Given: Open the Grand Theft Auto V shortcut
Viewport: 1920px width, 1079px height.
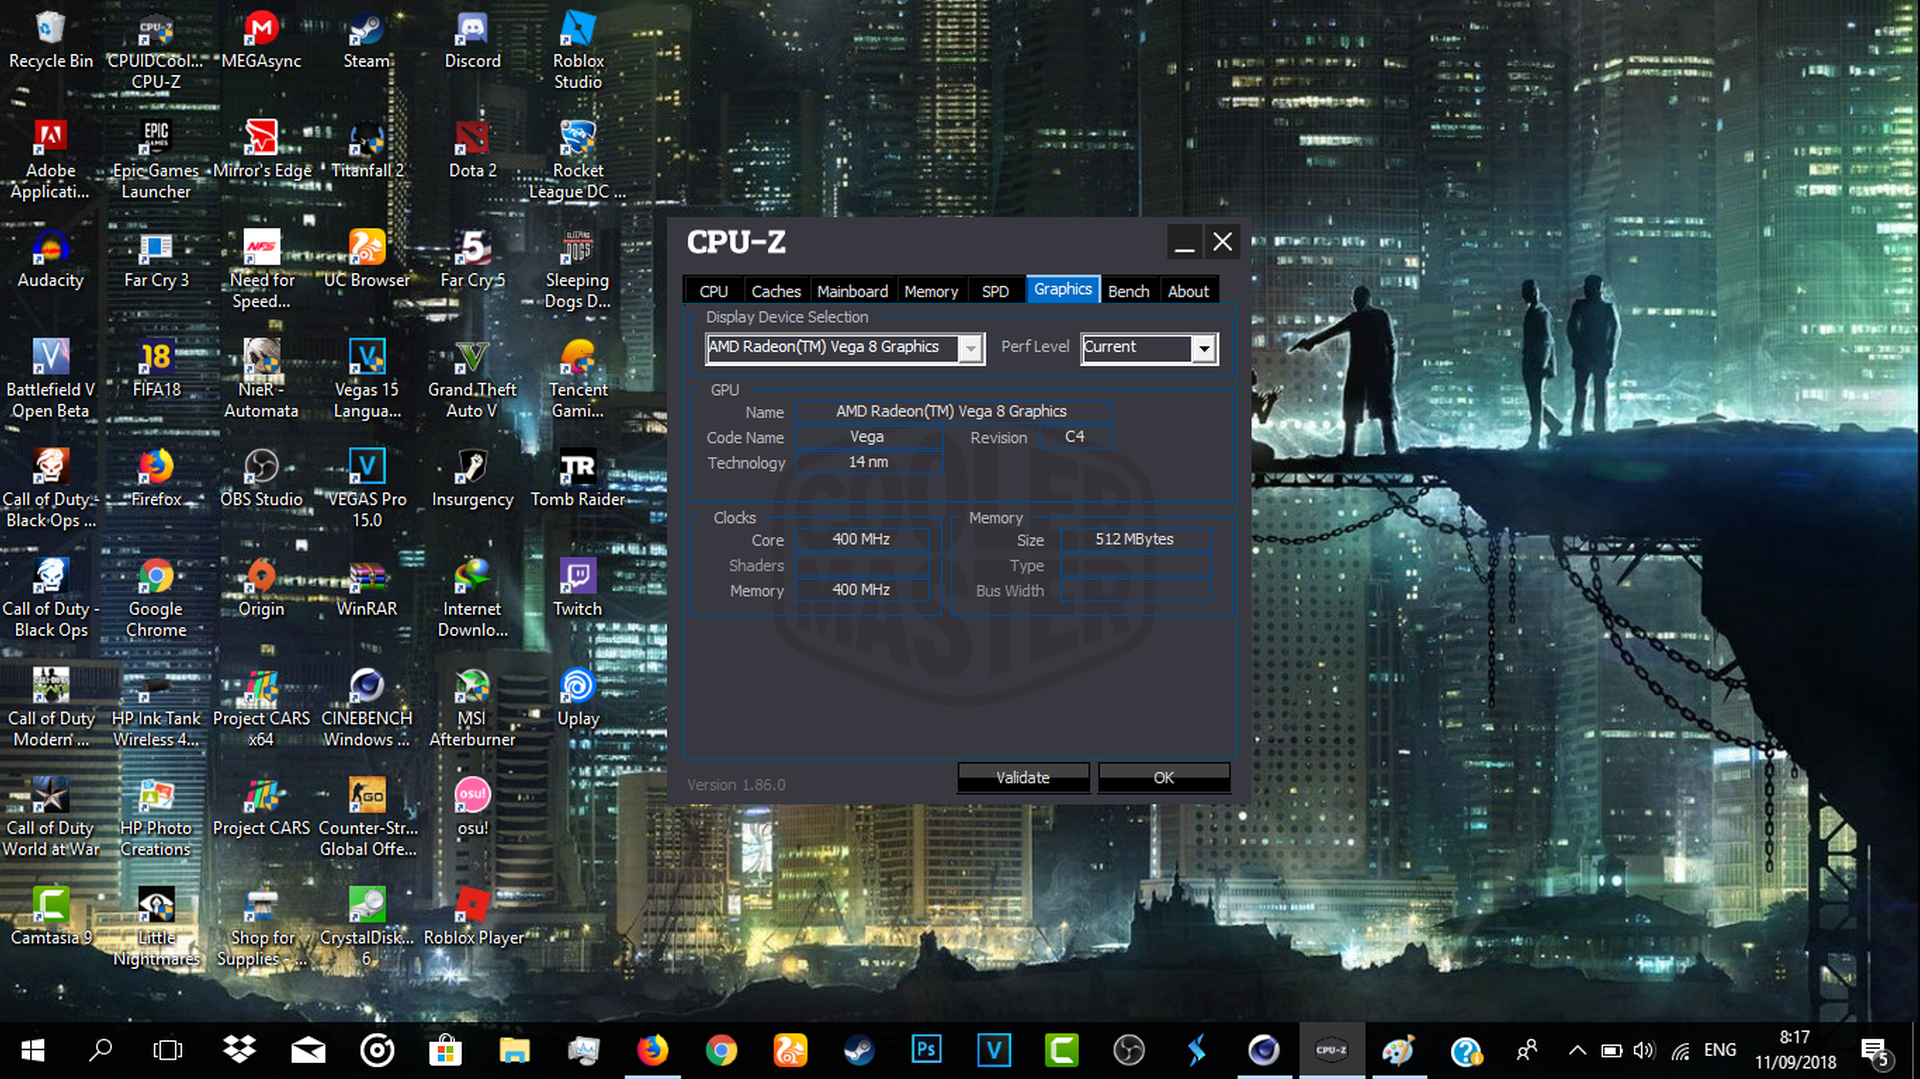Looking at the screenshot, I should (472, 379).
